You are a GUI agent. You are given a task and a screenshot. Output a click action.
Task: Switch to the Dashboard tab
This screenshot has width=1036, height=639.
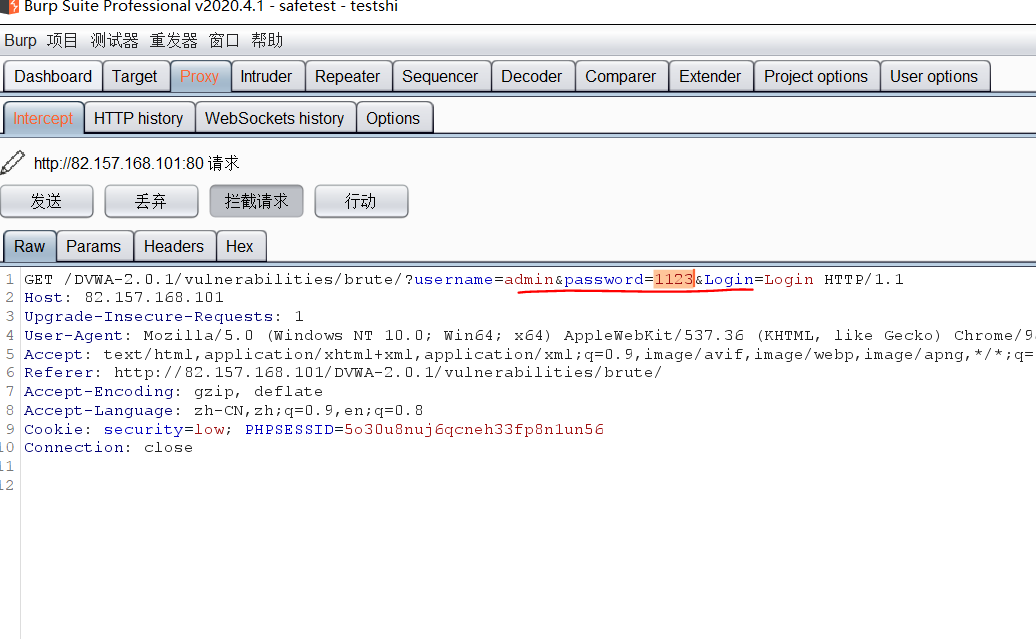pyautogui.click(x=53, y=77)
